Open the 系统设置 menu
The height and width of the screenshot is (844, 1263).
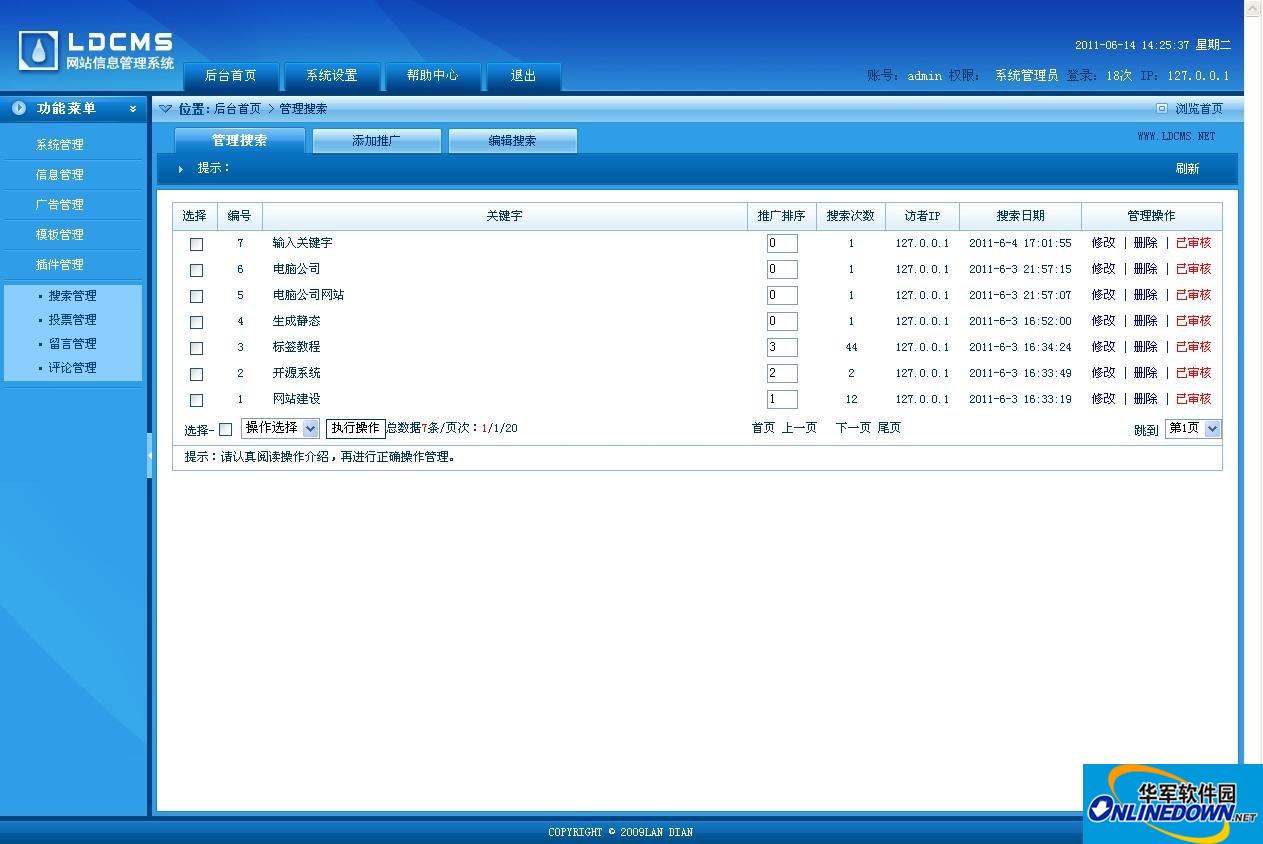coord(333,75)
